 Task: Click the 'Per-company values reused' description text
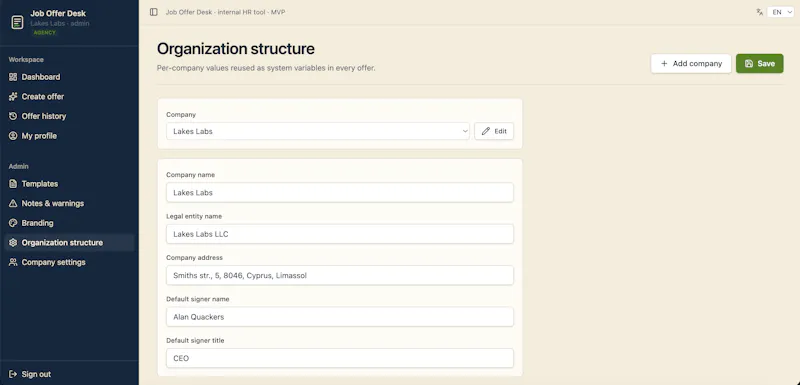[x=266, y=68]
